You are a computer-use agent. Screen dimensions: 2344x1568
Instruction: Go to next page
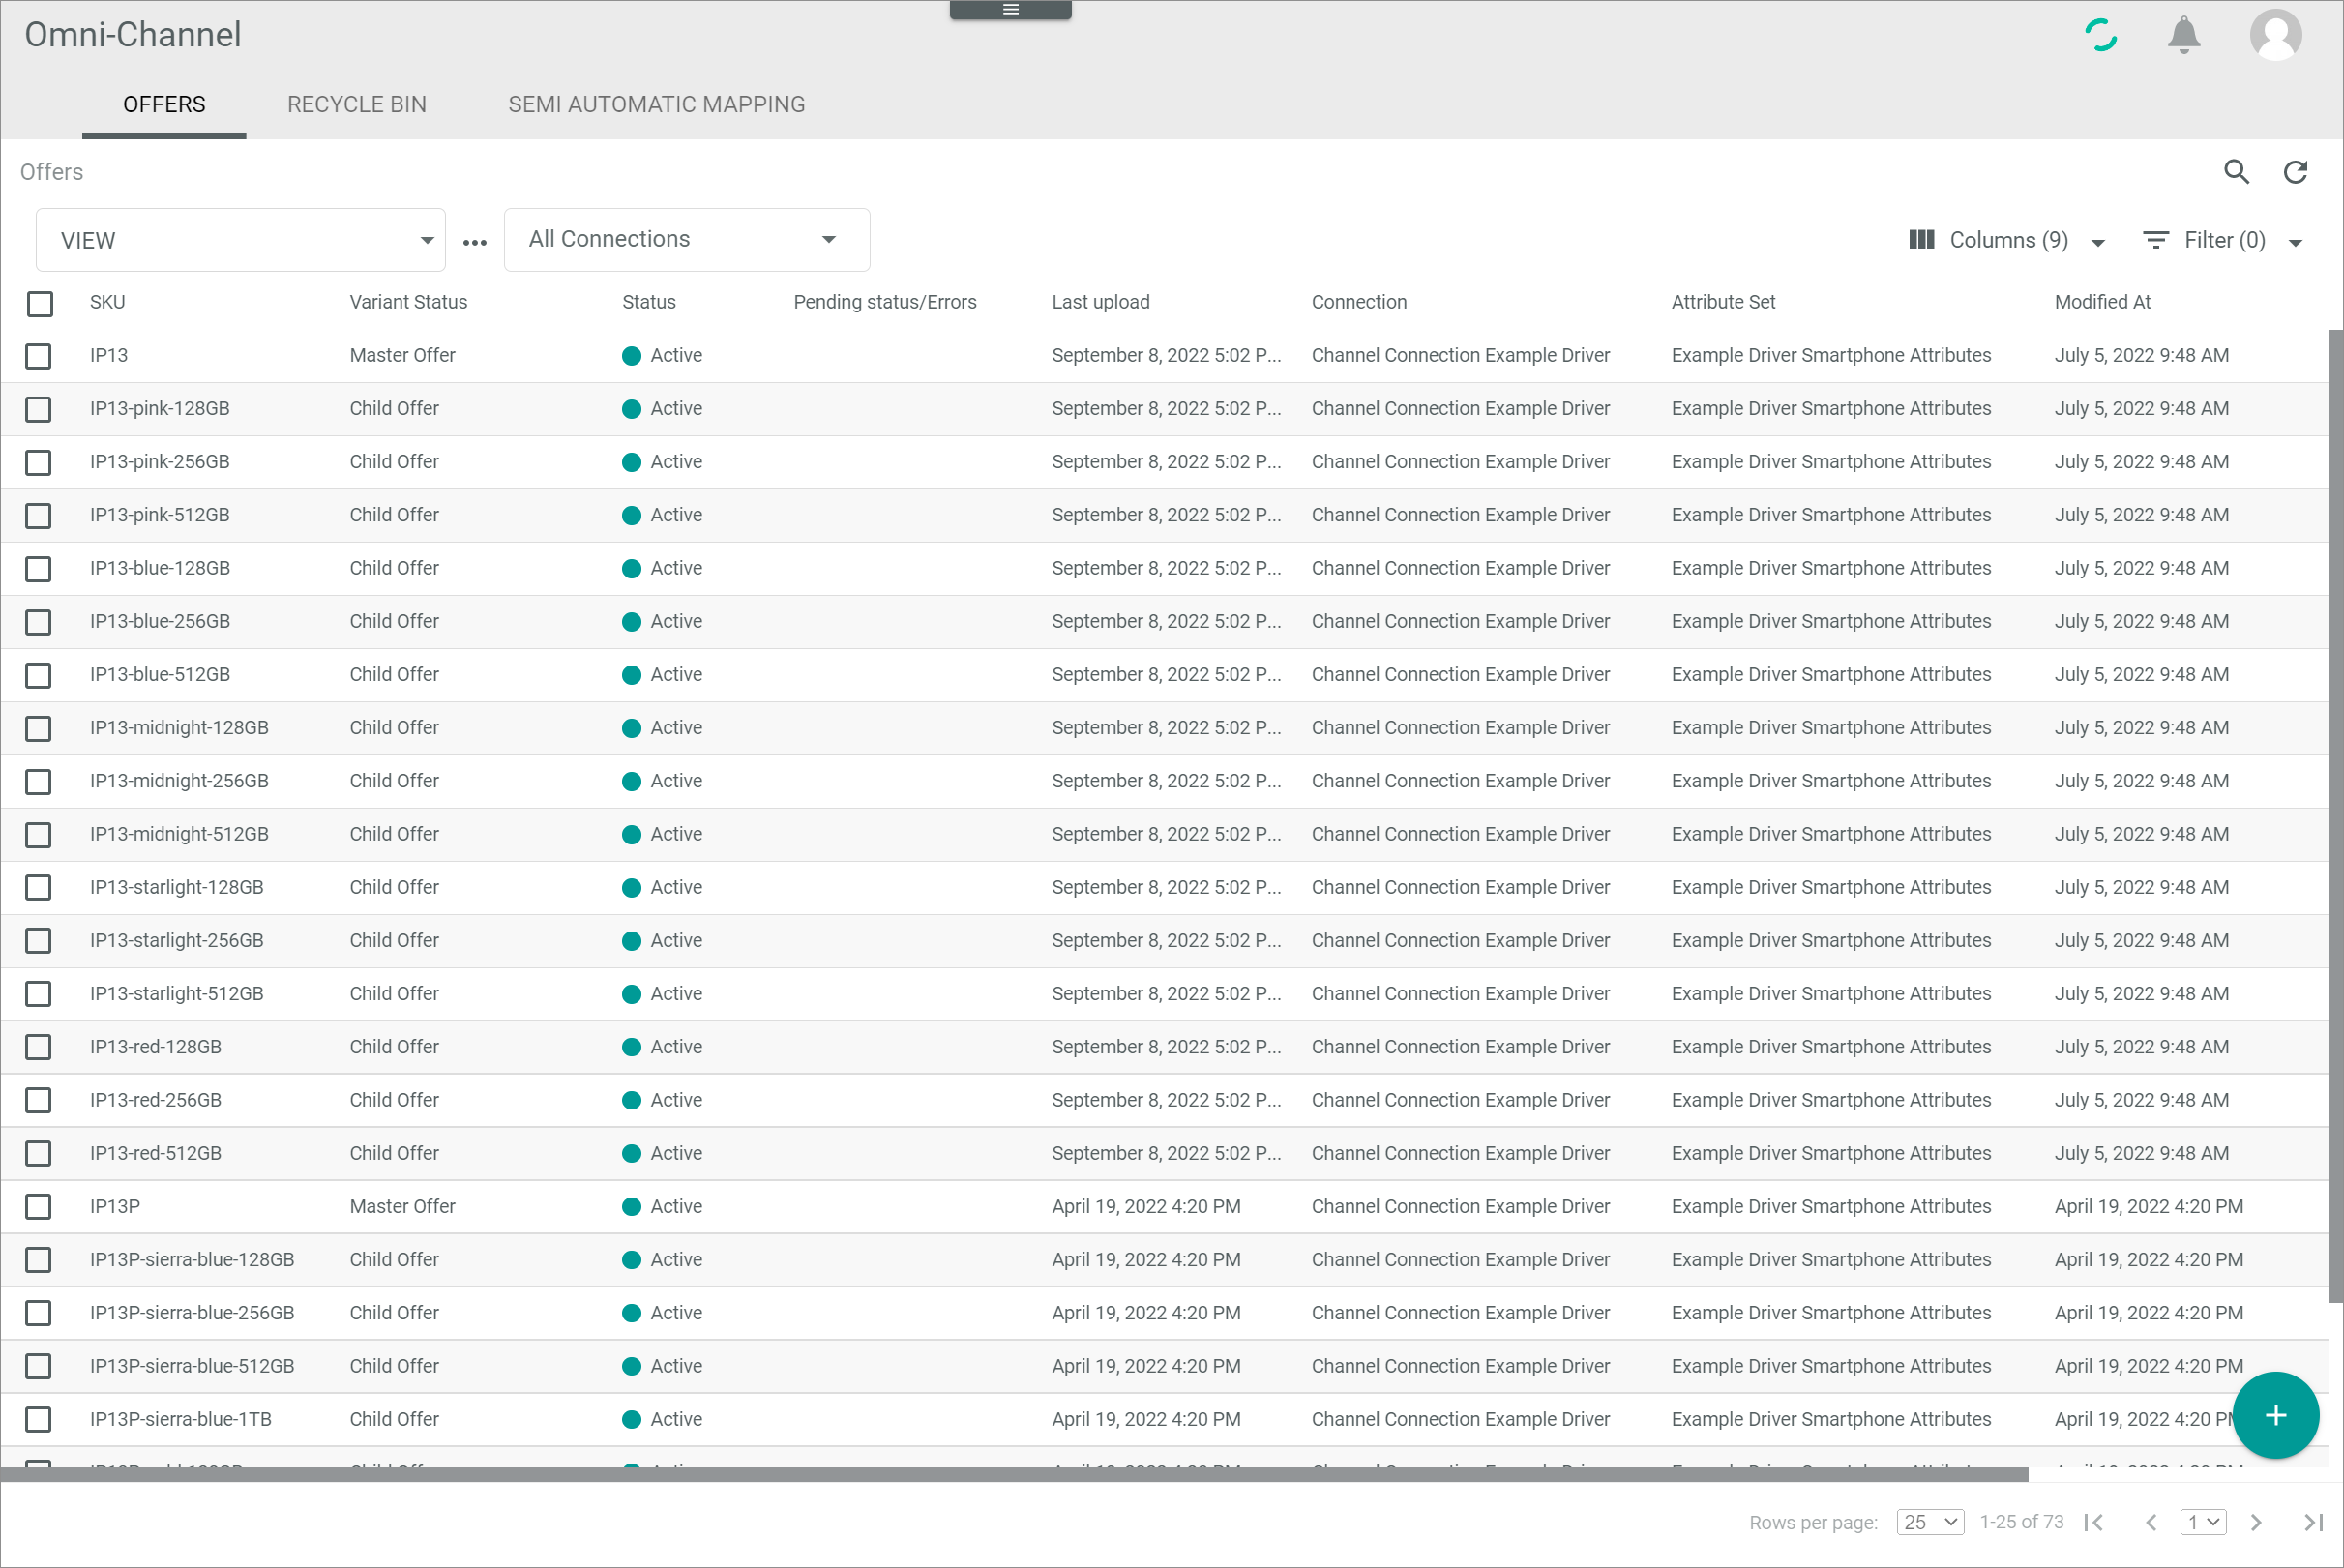coord(2255,1522)
